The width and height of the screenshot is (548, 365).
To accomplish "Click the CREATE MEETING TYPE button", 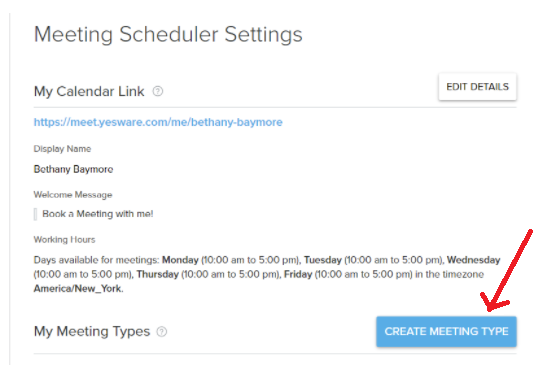I will (446, 331).
